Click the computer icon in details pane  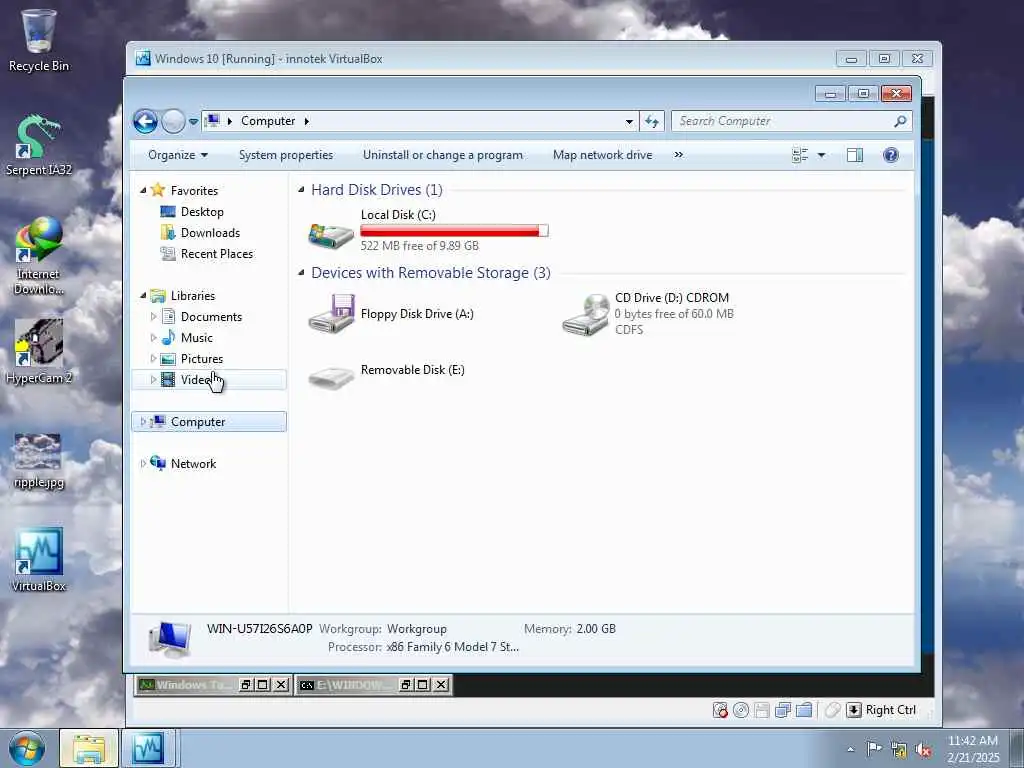(170, 639)
